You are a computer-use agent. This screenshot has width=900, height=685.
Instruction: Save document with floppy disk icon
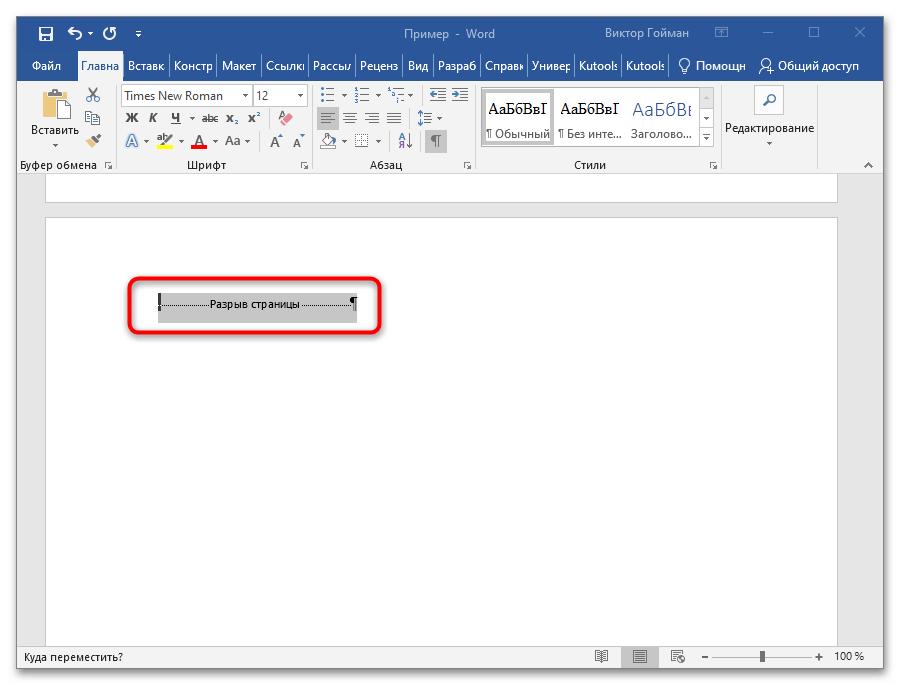pos(45,33)
